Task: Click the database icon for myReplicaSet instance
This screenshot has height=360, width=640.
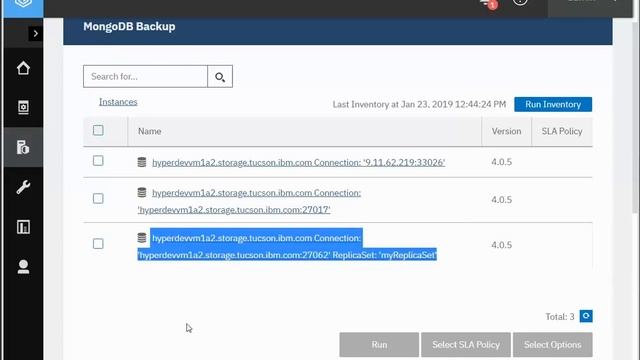Action: 142,238
